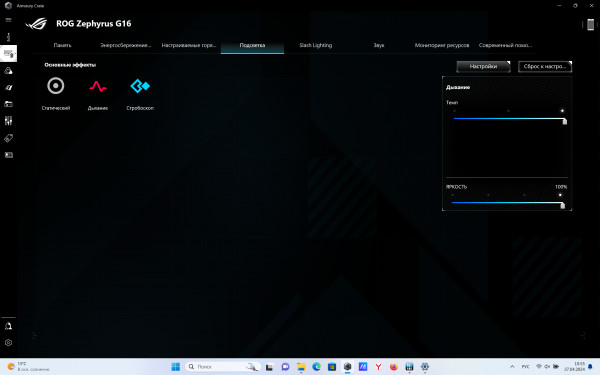This screenshot has width=600, height=375.
Task: Open Yandex browser from the taskbar
Action: [378, 367]
